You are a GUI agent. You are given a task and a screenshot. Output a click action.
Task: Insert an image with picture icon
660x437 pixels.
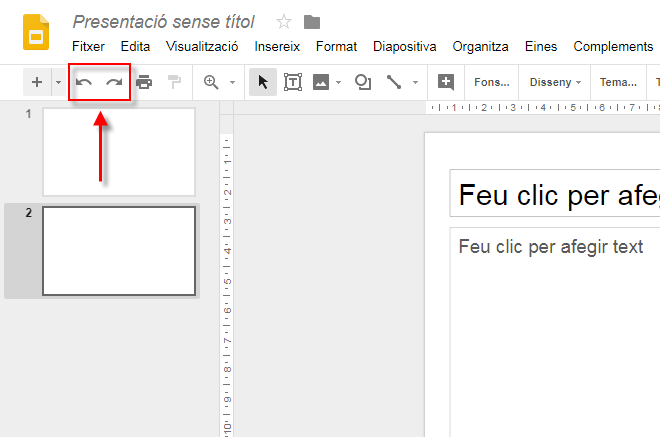click(321, 82)
